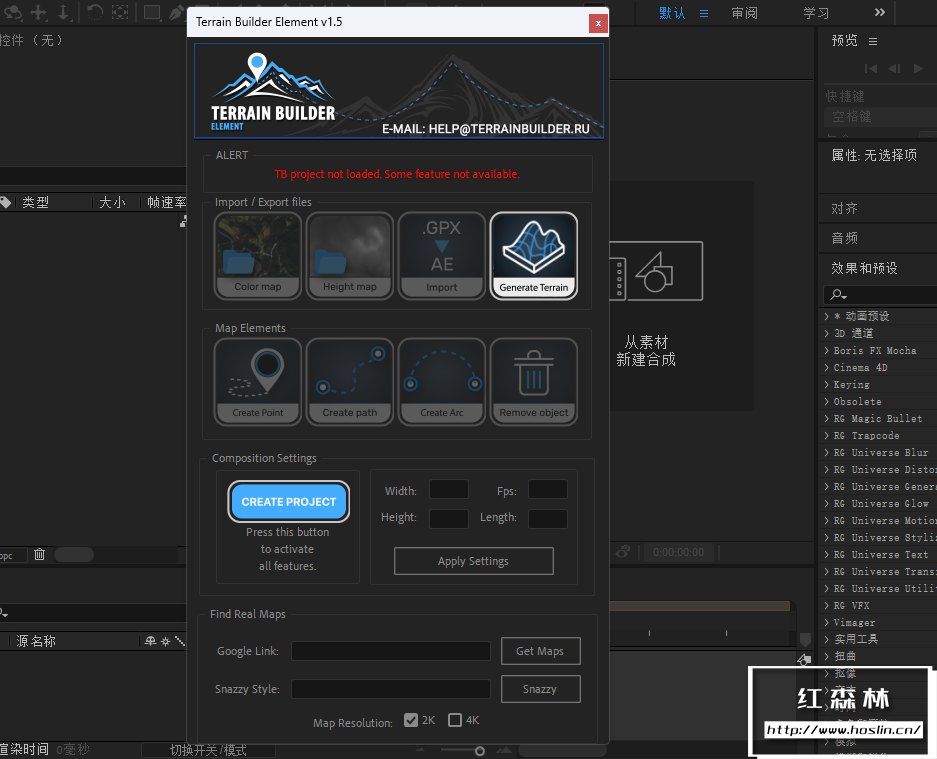Expand the RG Universe Glow category
This screenshot has width=937, height=759.
pyautogui.click(x=826, y=503)
